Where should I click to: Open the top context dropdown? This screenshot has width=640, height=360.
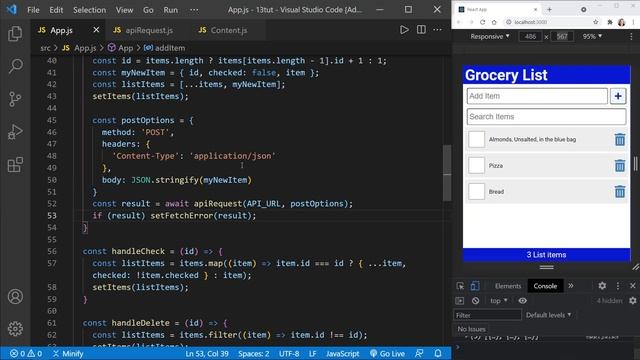tap(499, 301)
